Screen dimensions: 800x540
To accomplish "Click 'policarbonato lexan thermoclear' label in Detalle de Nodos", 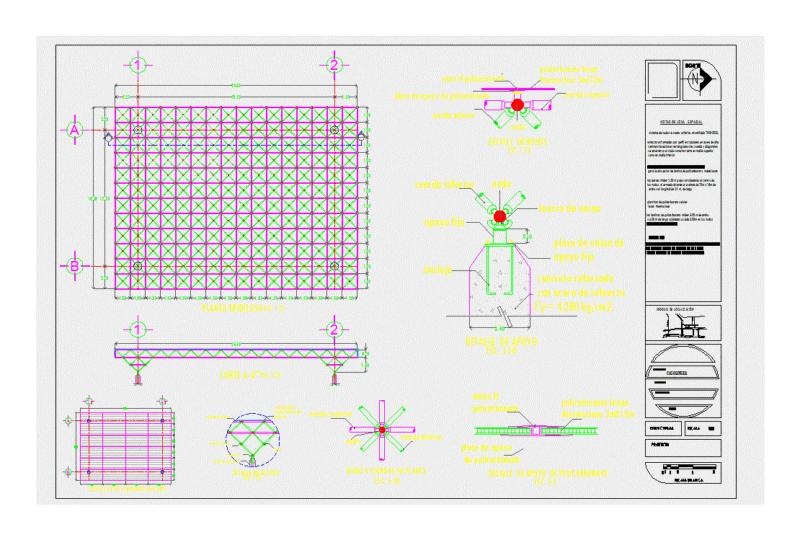I will 570,75.
